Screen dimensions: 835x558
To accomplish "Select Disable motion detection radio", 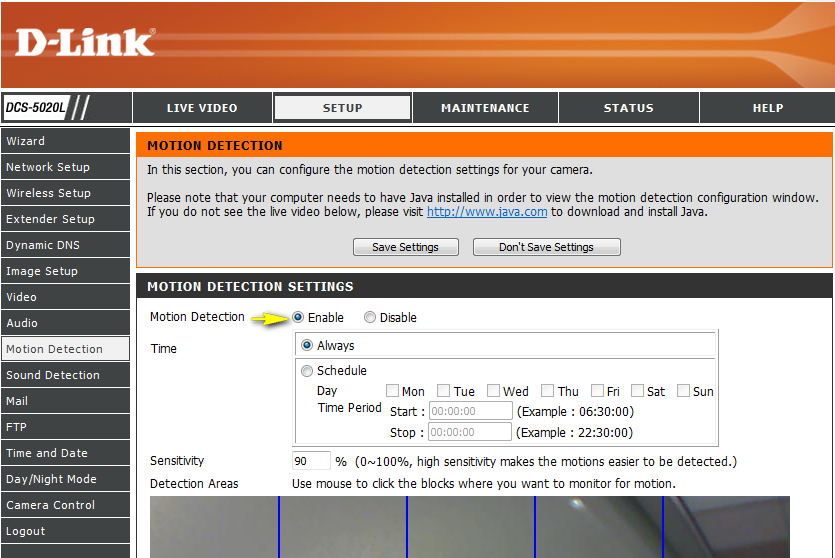I will [370, 317].
